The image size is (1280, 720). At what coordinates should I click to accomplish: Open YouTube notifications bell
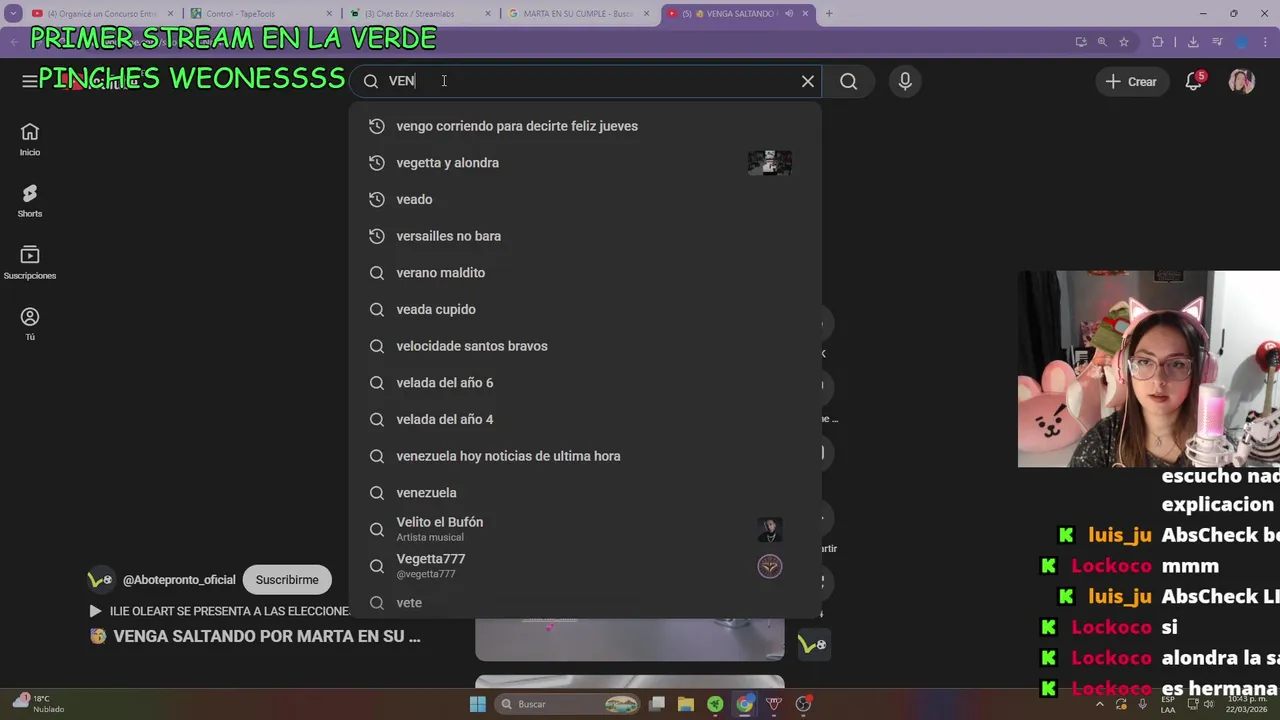(x=1193, y=82)
